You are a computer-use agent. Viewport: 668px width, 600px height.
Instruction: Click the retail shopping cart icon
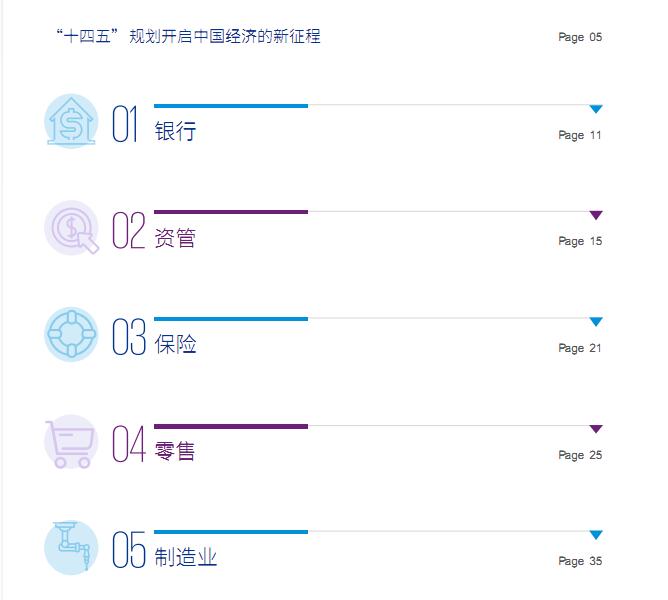tap(71, 442)
